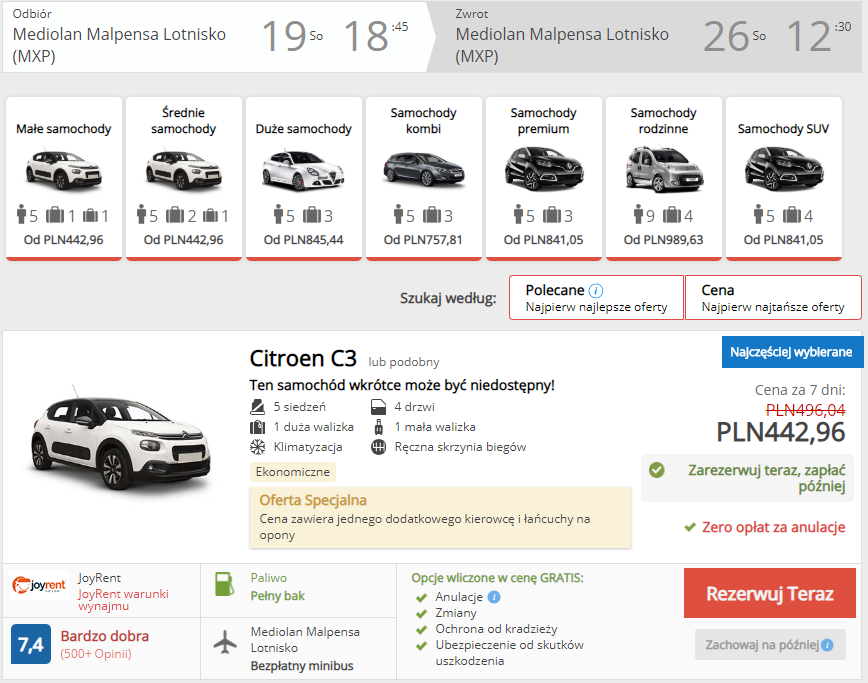Click info icon on Zachowaj na później
Image resolution: width=868 pixels, height=683 pixels.
[827, 645]
